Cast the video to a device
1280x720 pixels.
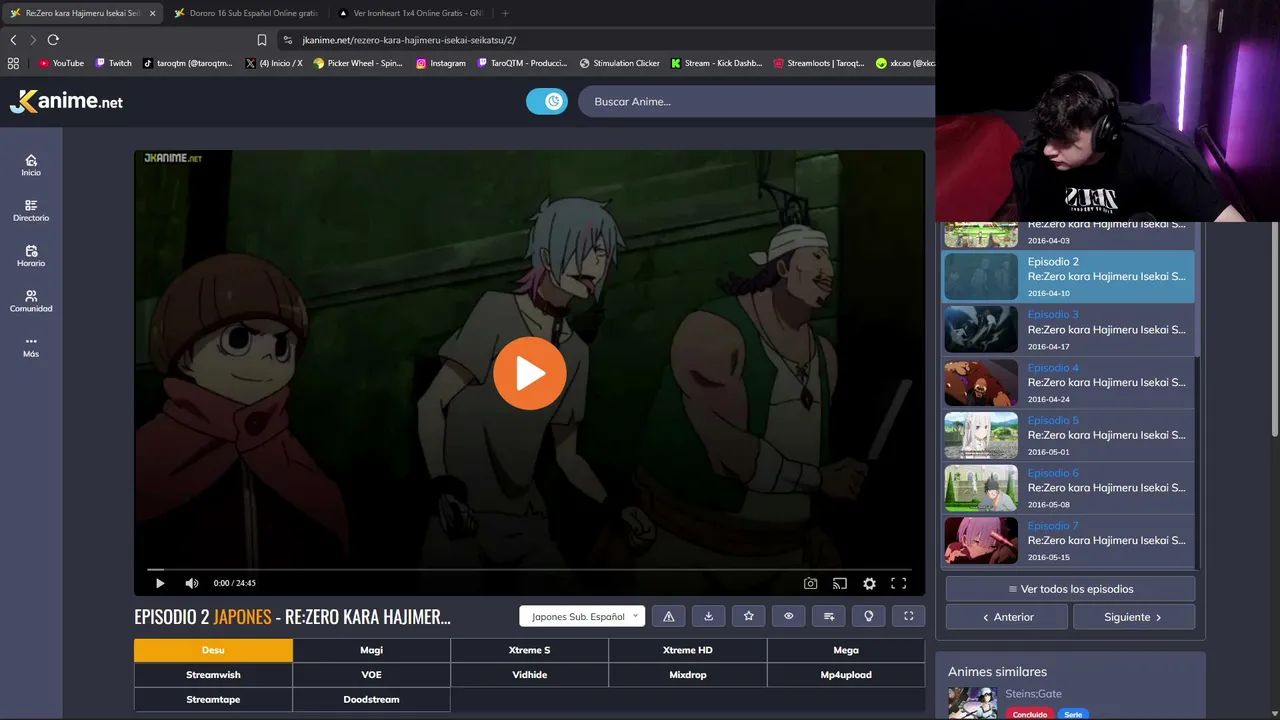840,583
